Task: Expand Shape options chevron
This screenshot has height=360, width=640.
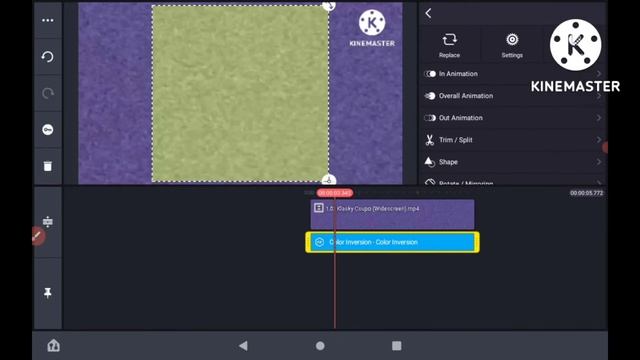Action: click(x=599, y=162)
